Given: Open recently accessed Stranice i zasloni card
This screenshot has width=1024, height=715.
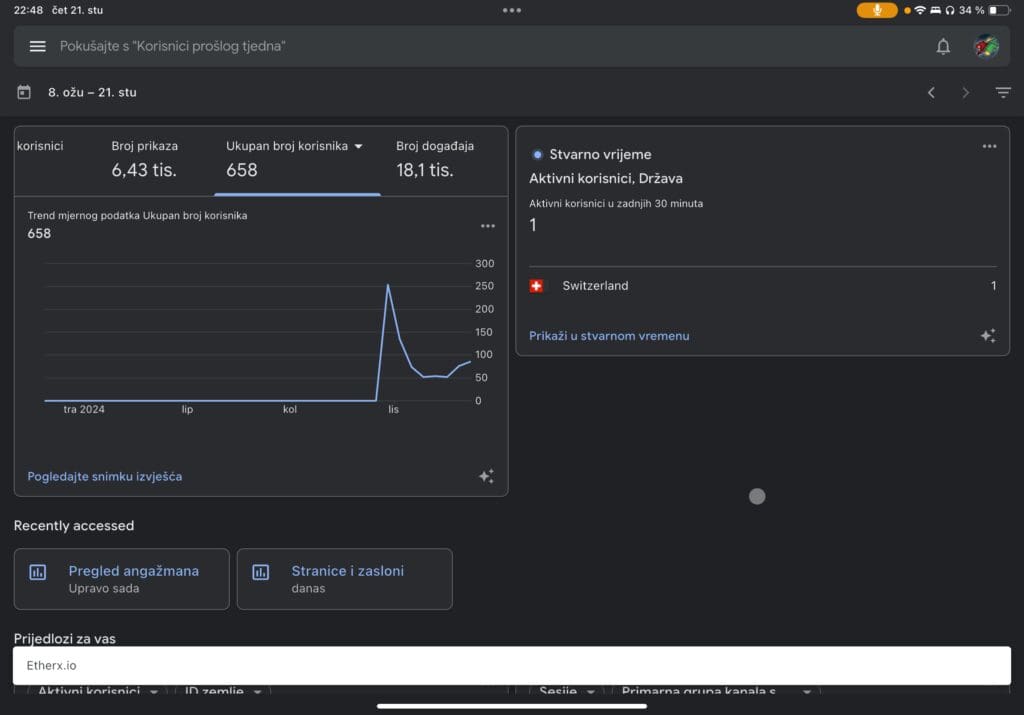Looking at the screenshot, I should coord(344,578).
